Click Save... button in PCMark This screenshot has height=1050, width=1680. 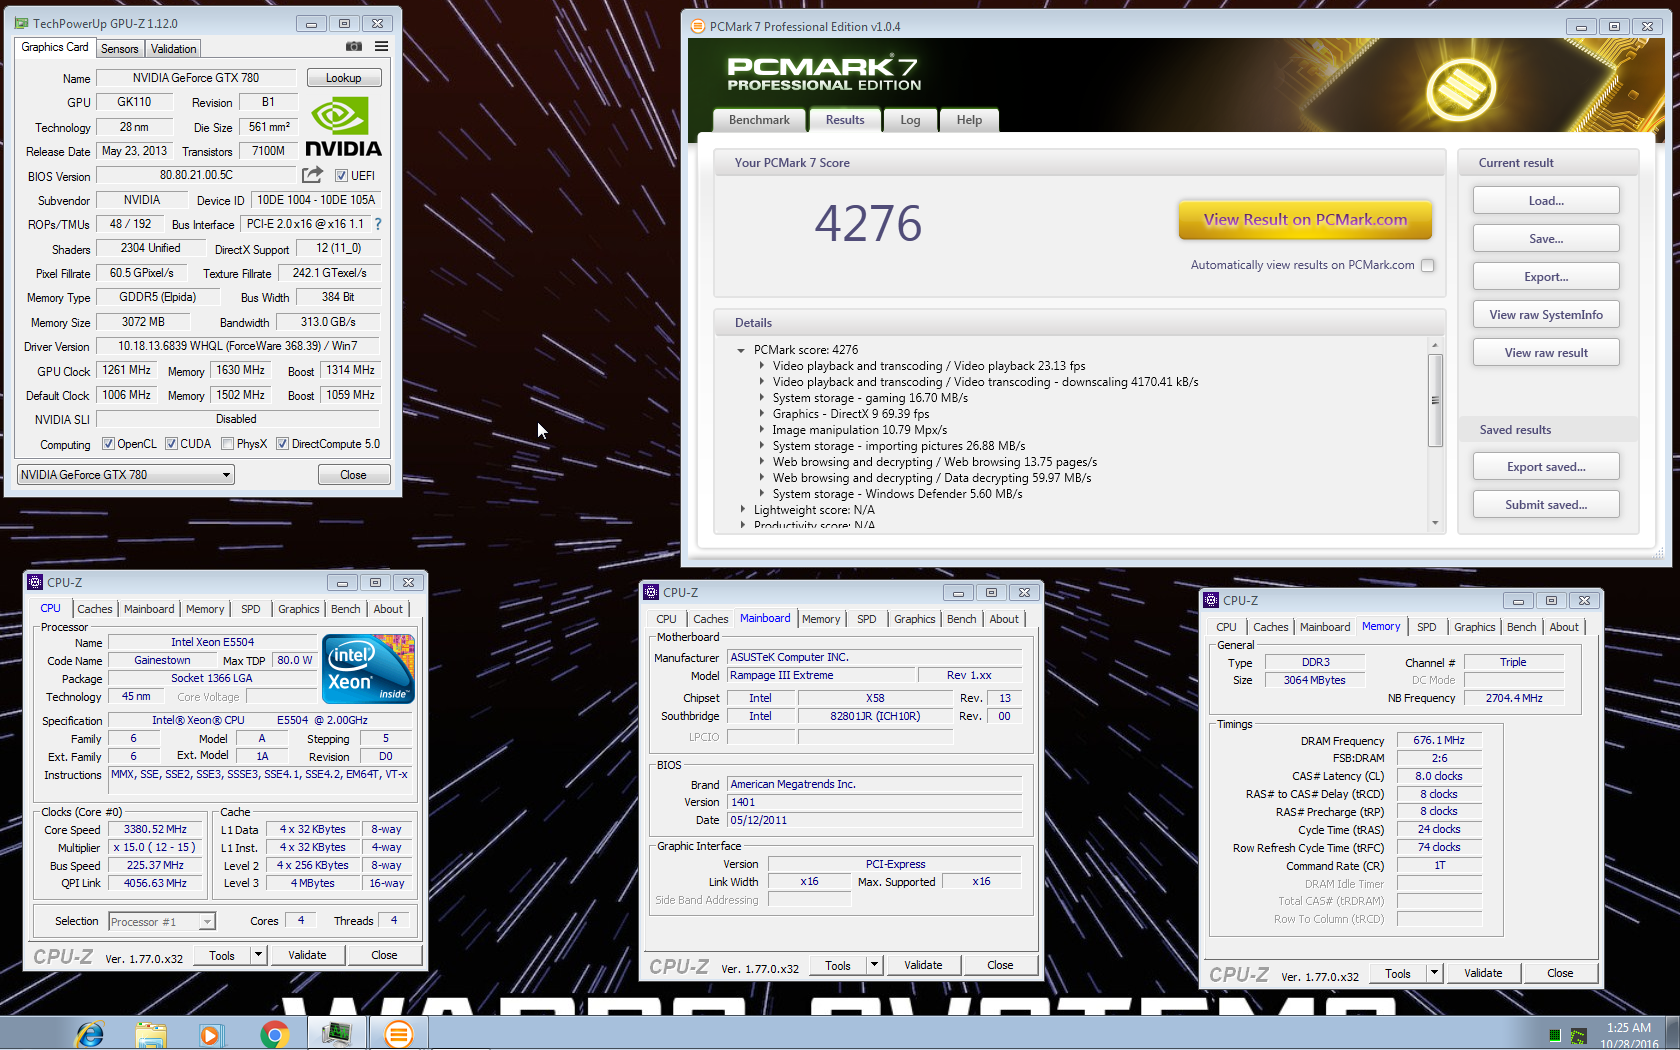(x=1546, y=239)
